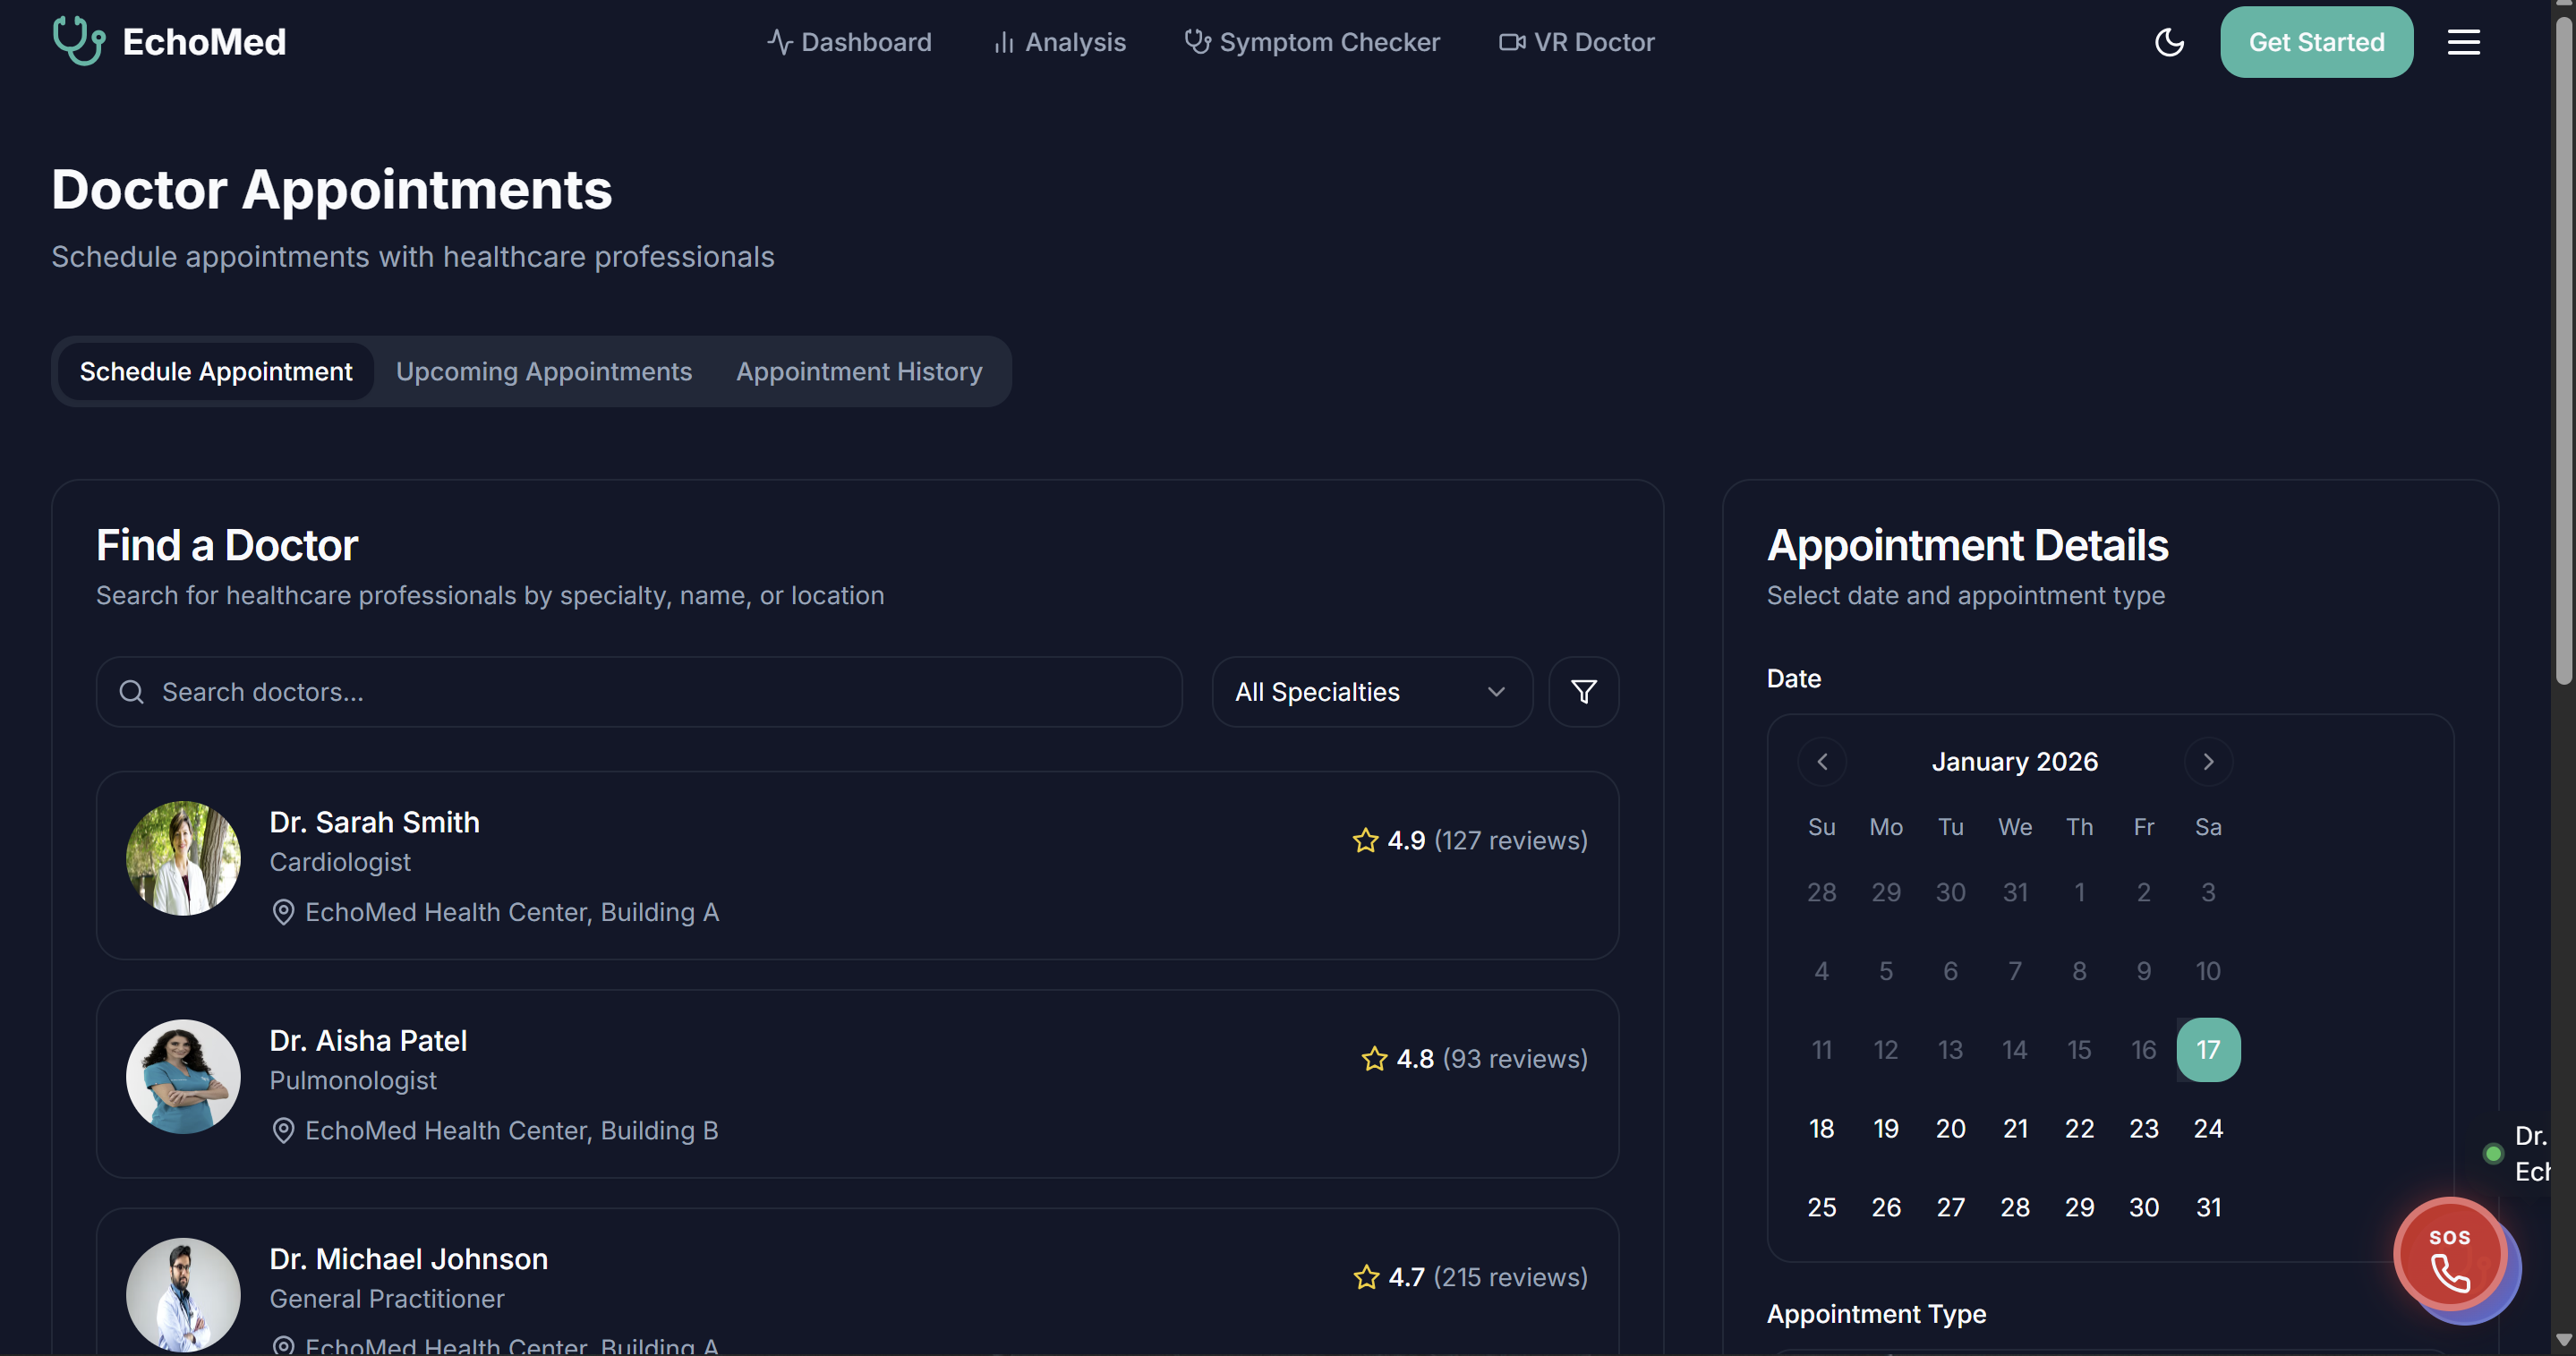Click the search magnifier icon
This screenshot has width=2576, height=1356.
point(131,692)
